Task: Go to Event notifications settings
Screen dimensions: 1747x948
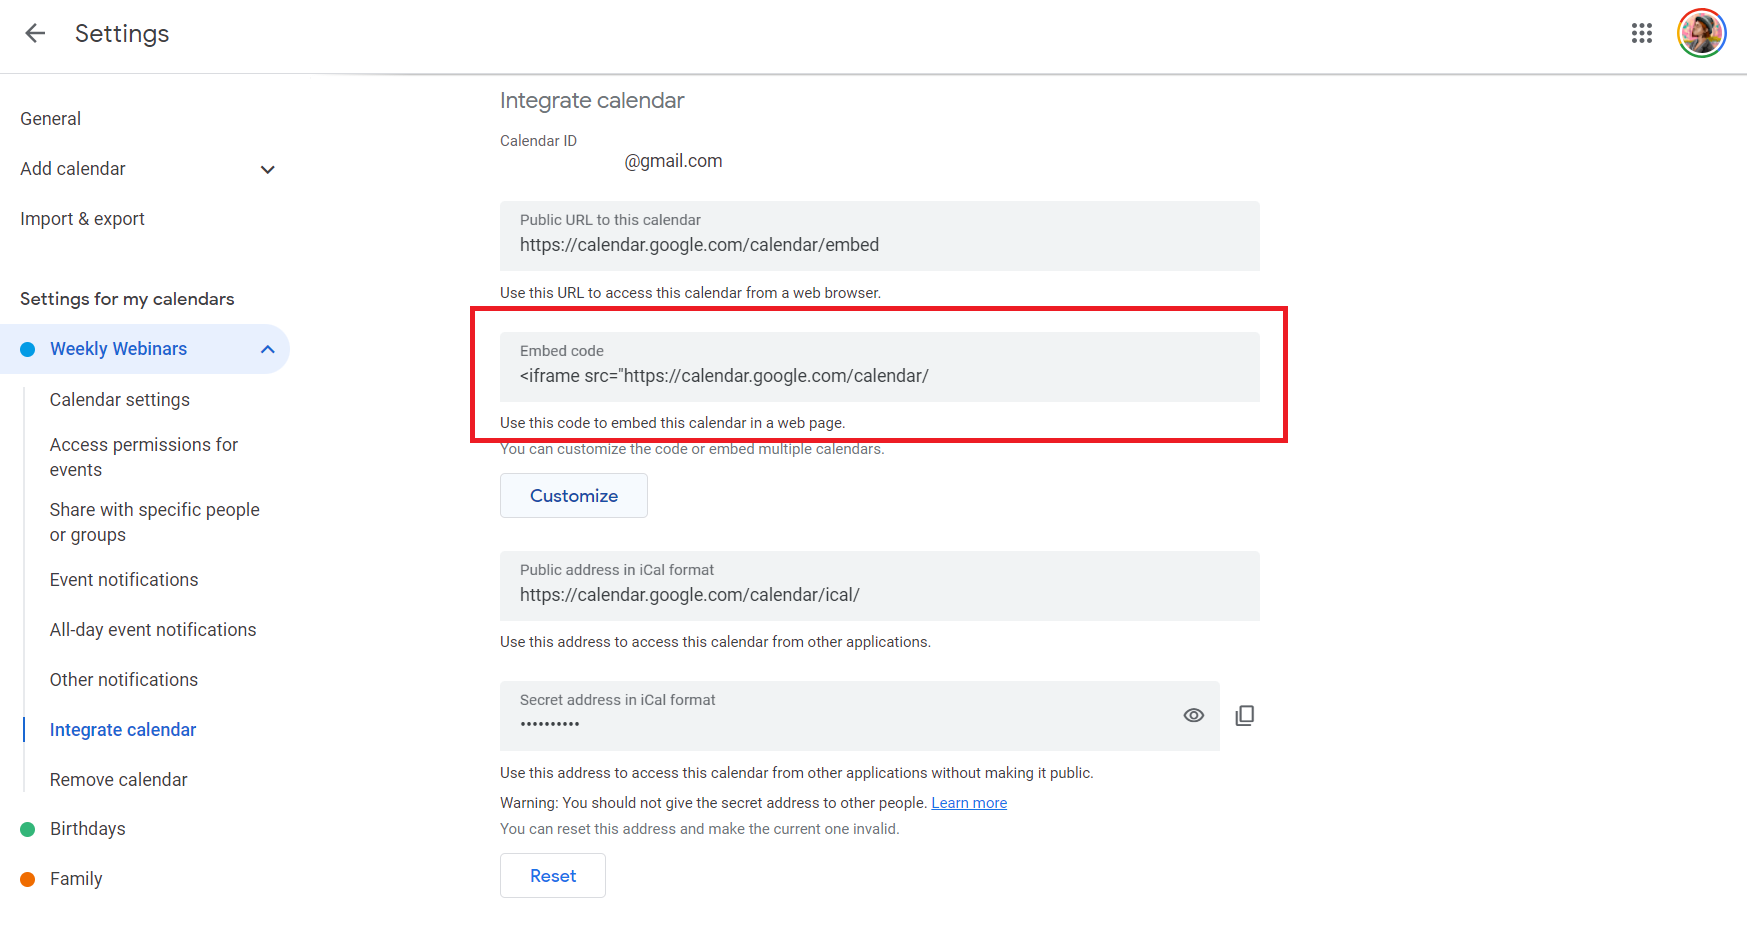Action: (123, 579)
